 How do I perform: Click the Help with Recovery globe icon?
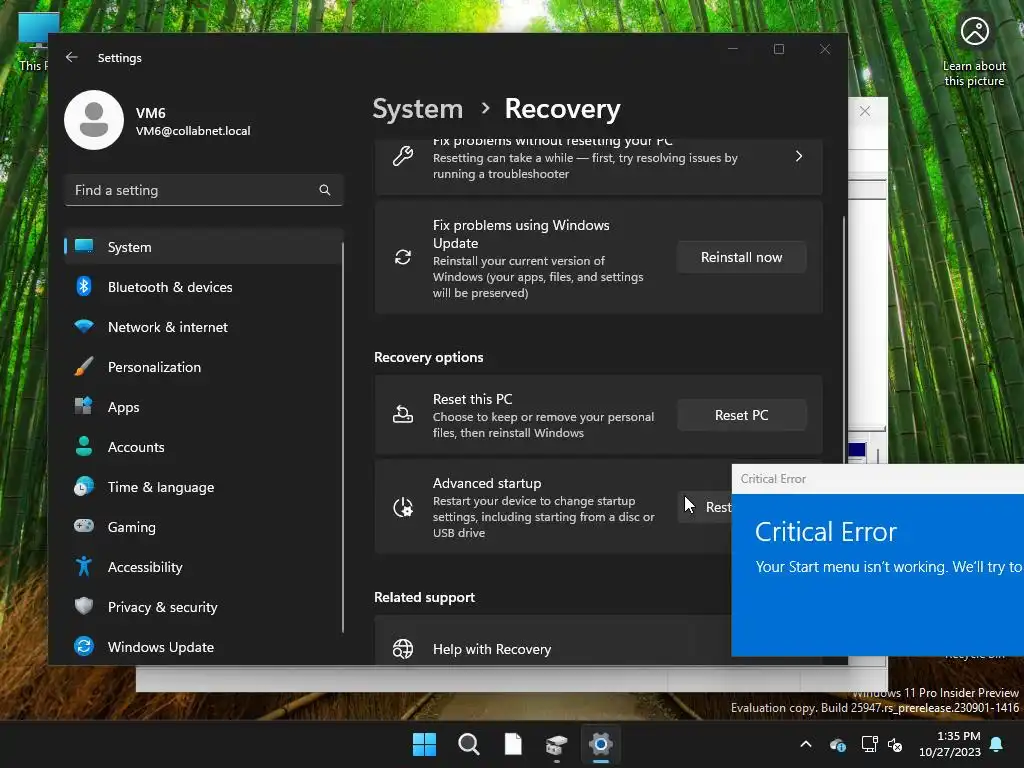403,648
